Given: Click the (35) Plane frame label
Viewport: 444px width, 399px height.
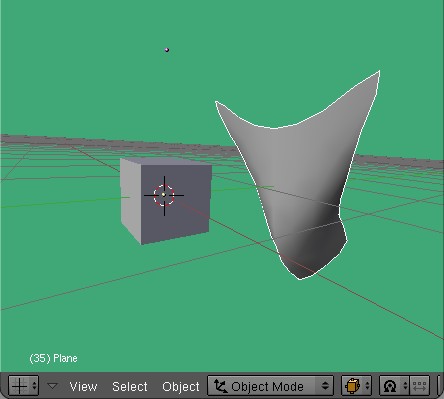Looking at the screenshot, I should (x=53, y=358).
